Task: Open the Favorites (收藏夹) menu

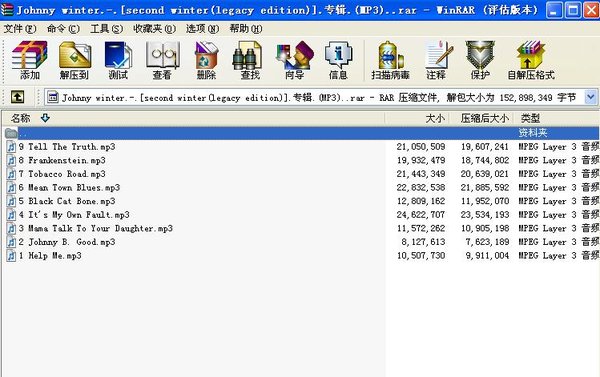Action: coord(155,29)
